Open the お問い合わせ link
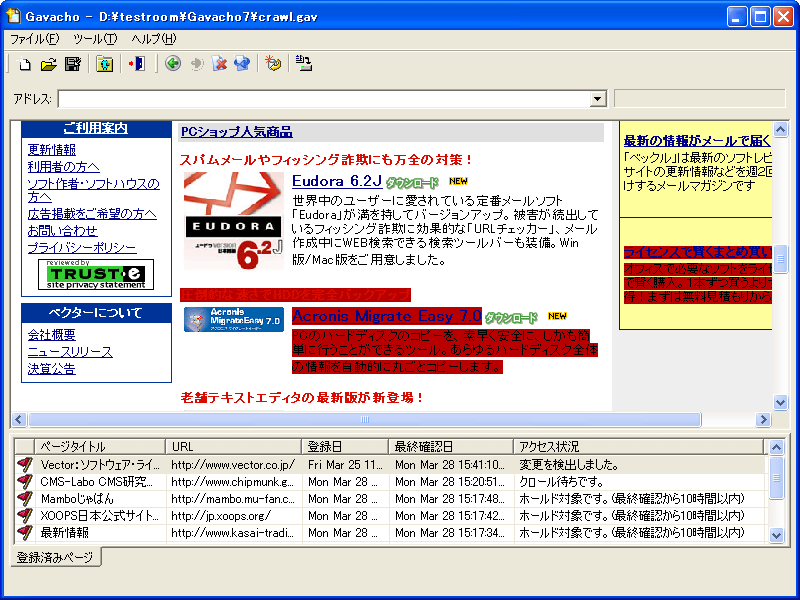The width and height of the screenshot is (800, 600). (x=63, y=231)
